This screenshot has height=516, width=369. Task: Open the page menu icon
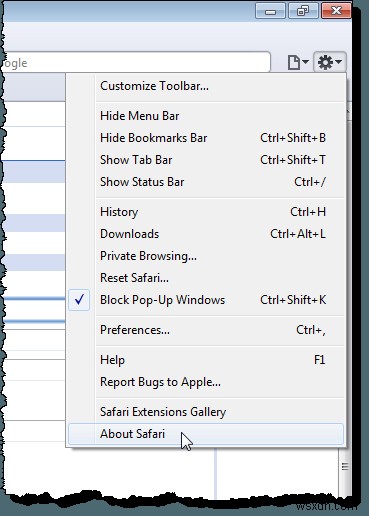click(298, 62)
